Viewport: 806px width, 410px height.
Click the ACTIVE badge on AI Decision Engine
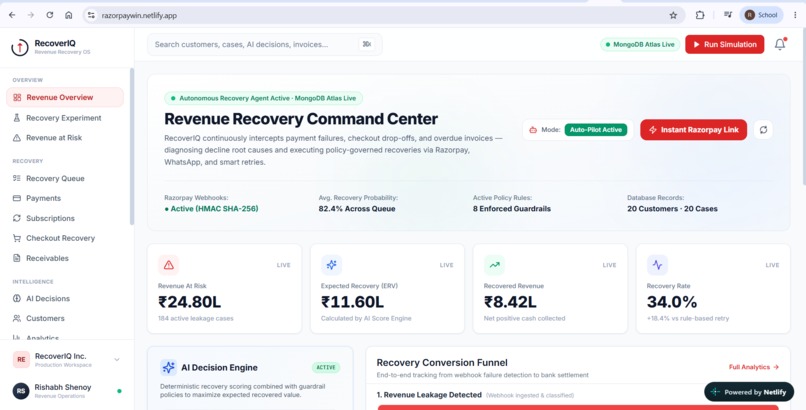[326, 367]
